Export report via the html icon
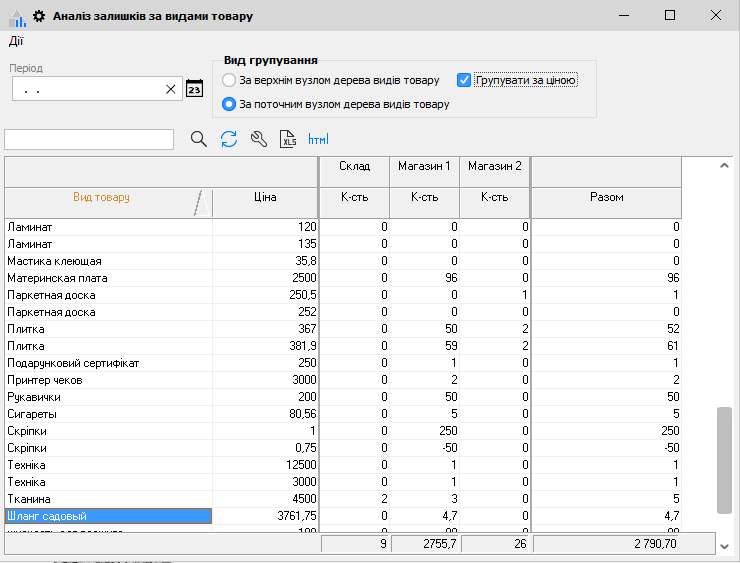The image size is (740, 563). (x=318, y=139)
